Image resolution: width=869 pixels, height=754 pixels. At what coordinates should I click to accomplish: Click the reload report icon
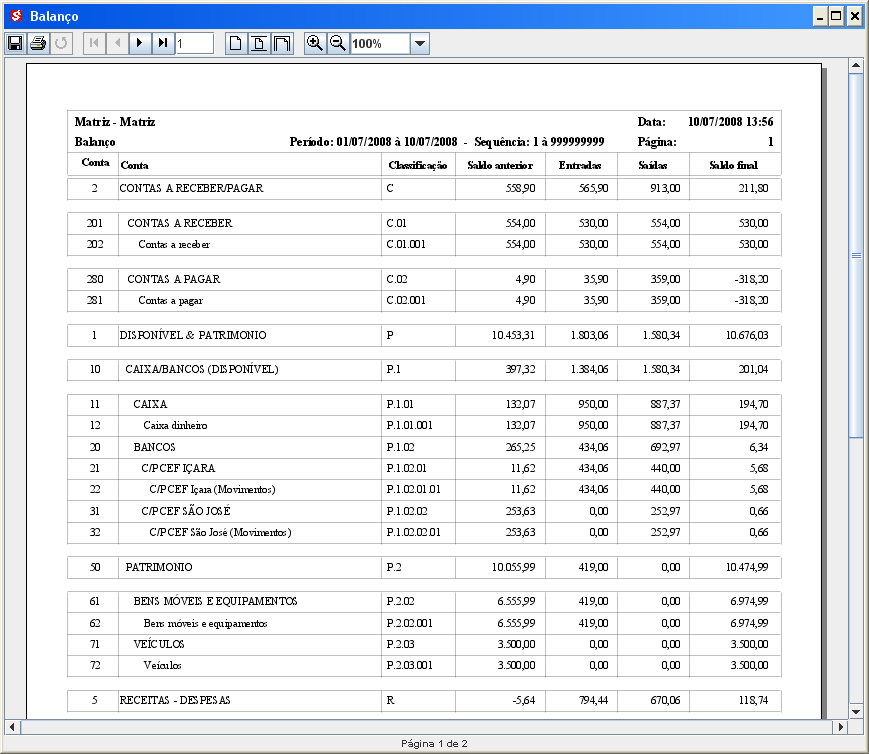tap(61, 43)
